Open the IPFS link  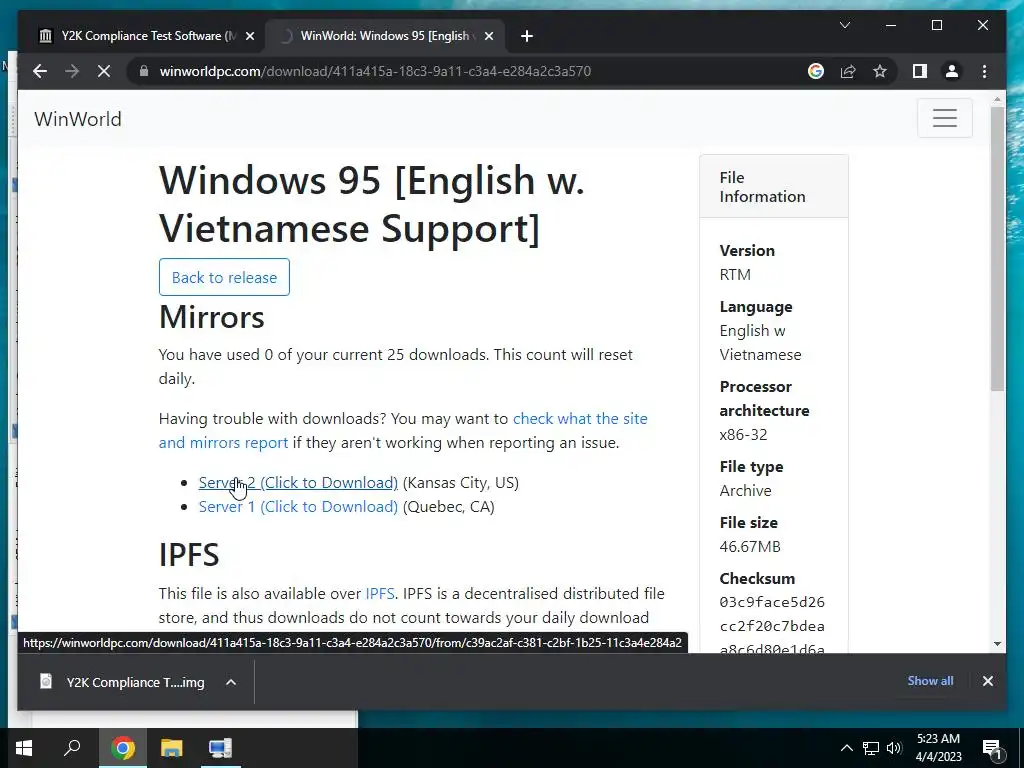click(x=379, y=594)
